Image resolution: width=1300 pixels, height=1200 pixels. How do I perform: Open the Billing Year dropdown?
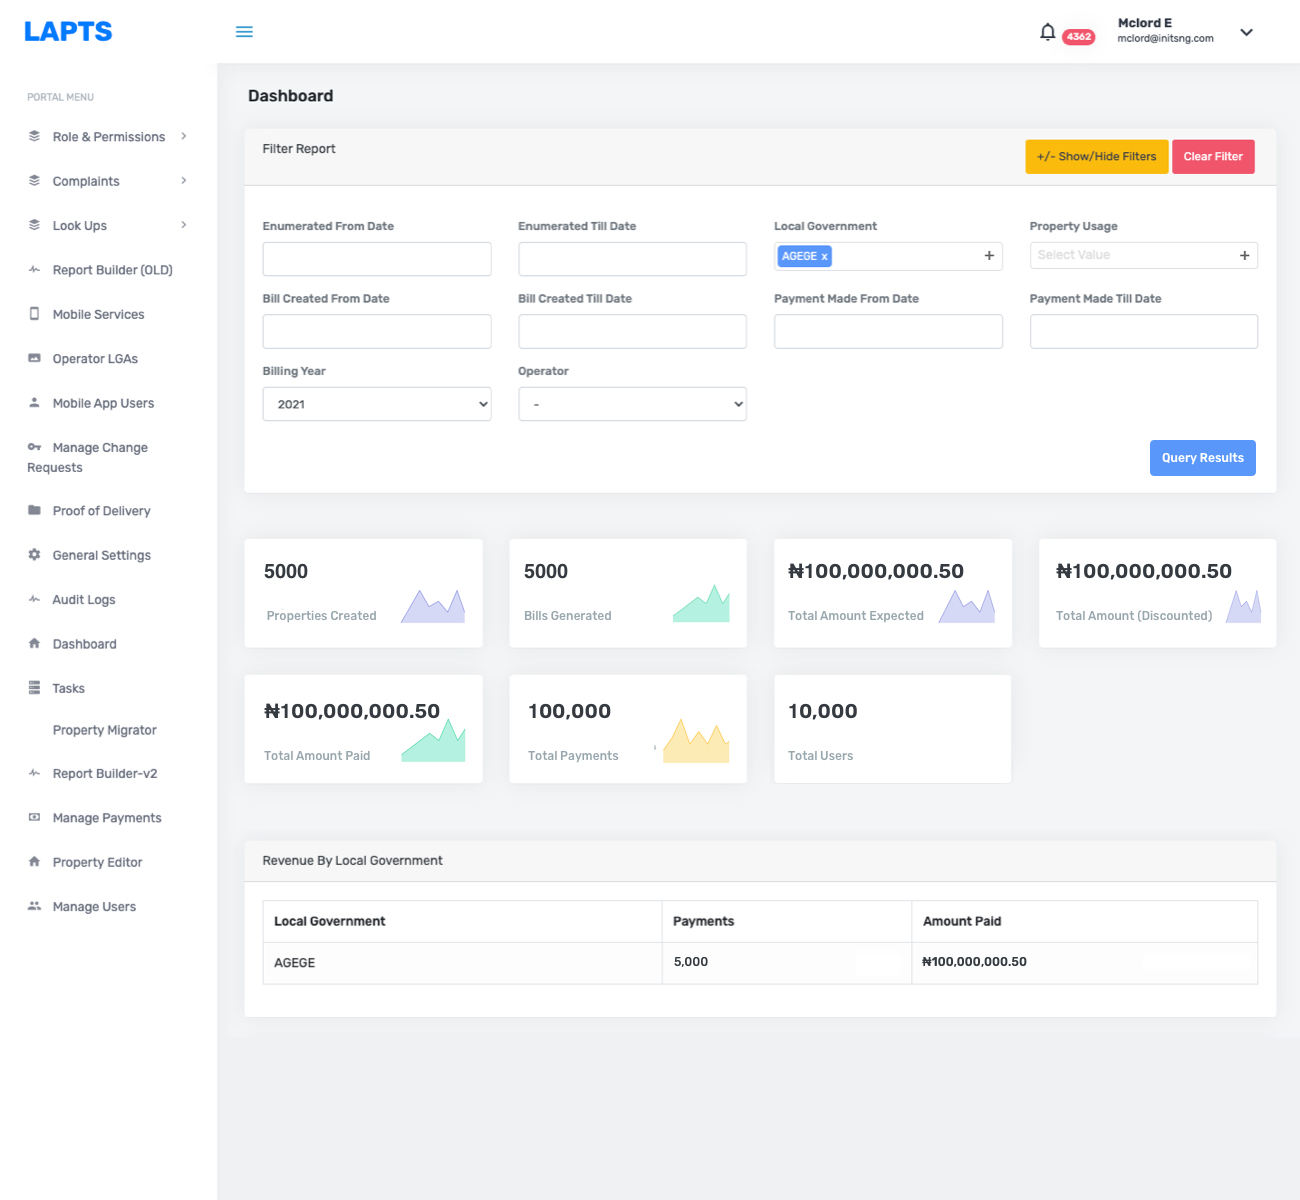376,404
